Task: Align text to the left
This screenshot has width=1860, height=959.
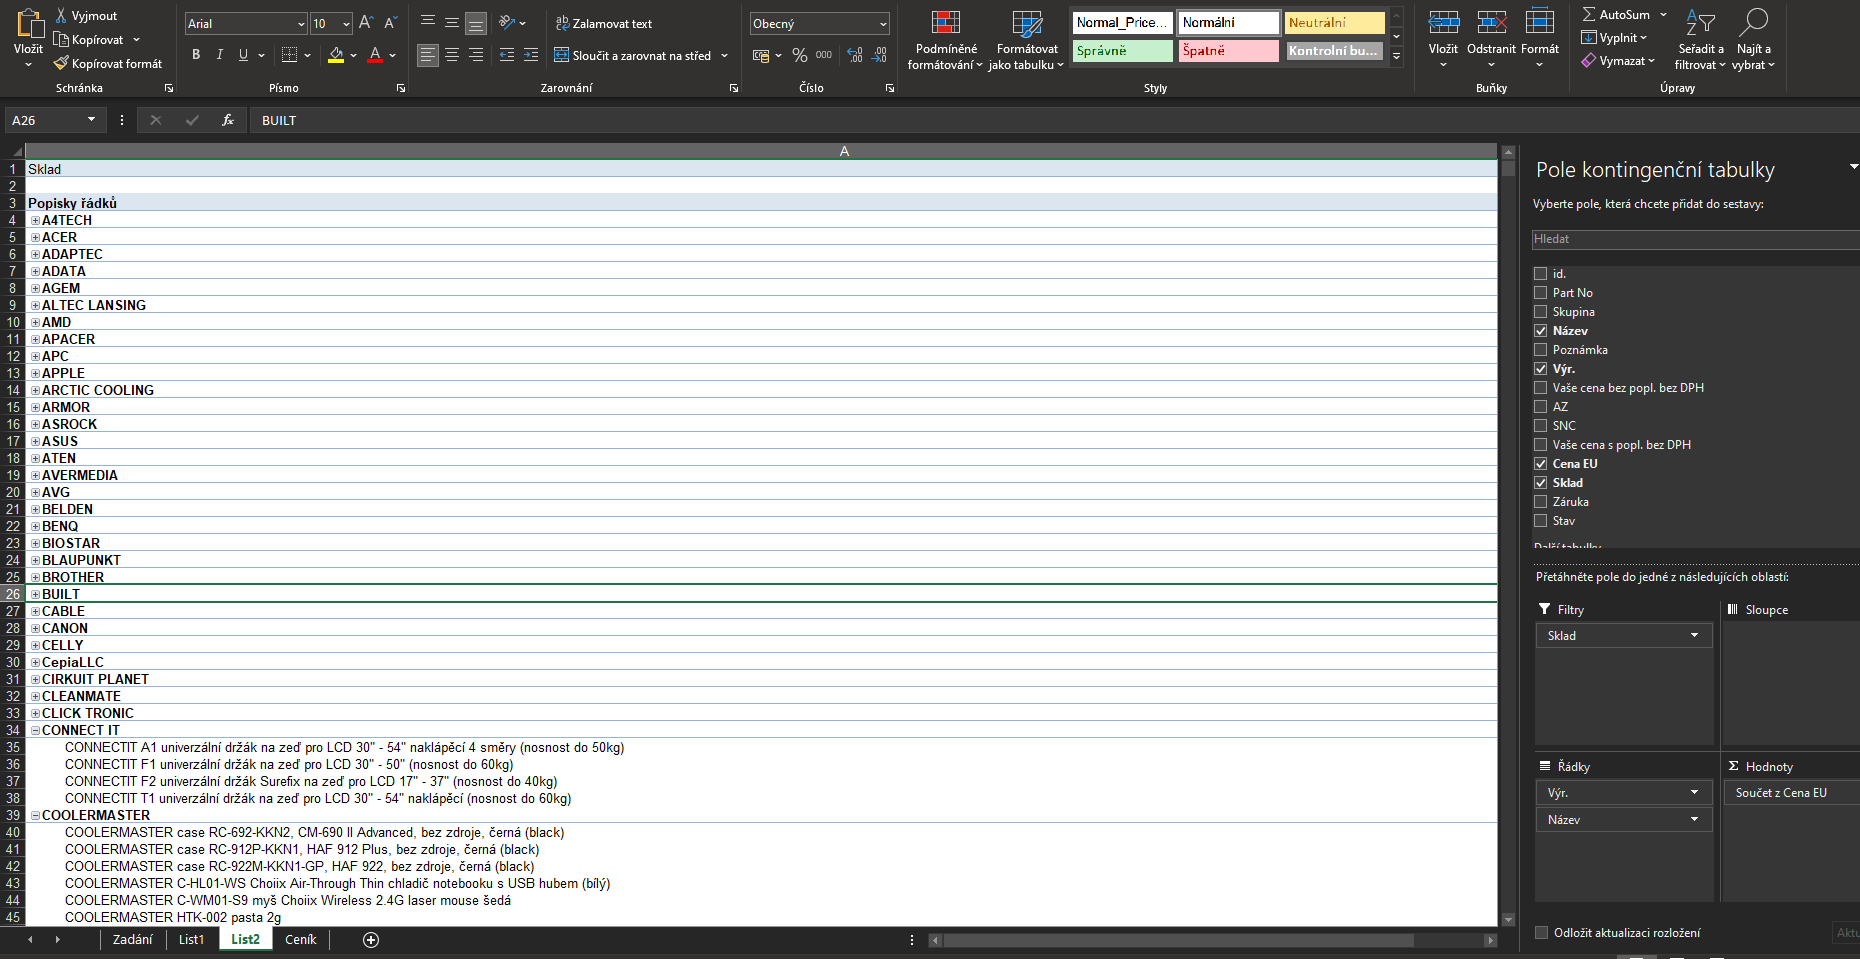Action: [x=428, y=55]
